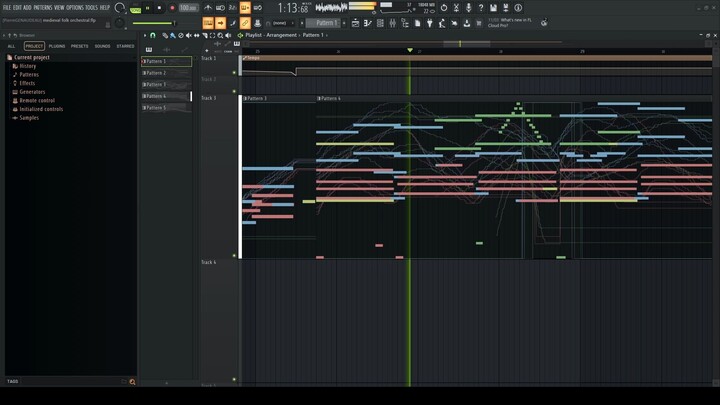Toggle the metronome icon
720x405 pixels.
tap(208, 8)
